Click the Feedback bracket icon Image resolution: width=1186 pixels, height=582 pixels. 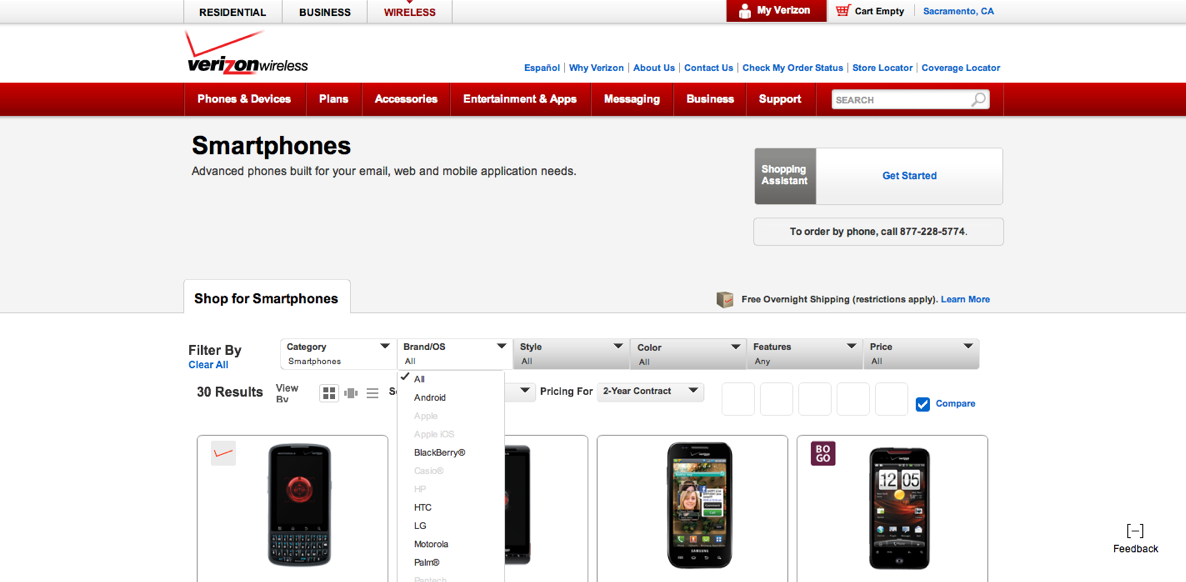tap(1135, 531)
